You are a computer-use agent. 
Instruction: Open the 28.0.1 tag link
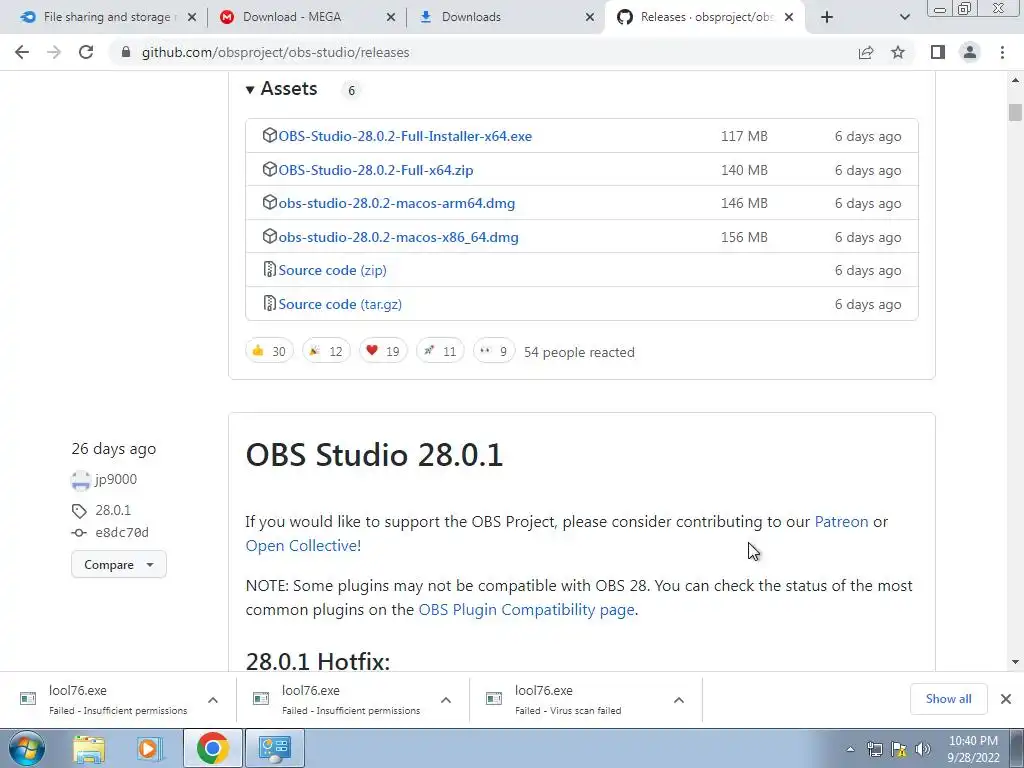point(113,510)
